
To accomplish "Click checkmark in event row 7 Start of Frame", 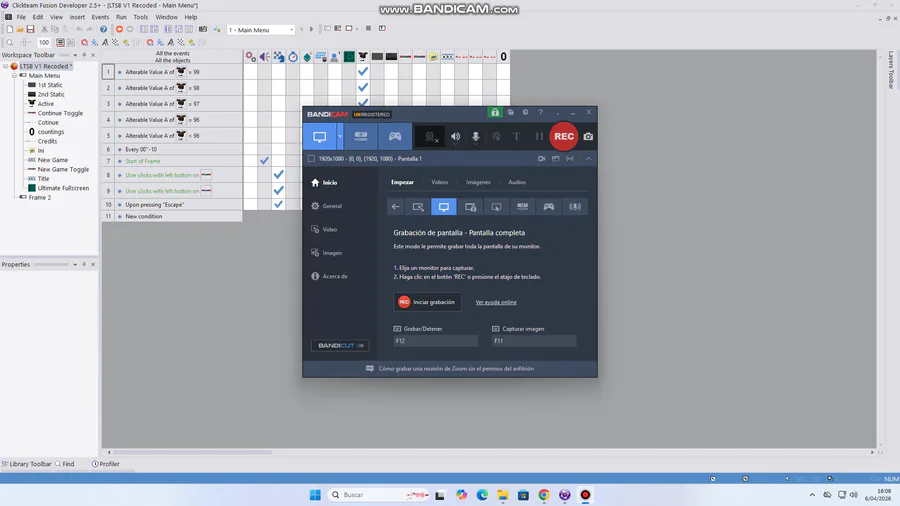I will tap(264, 161).
